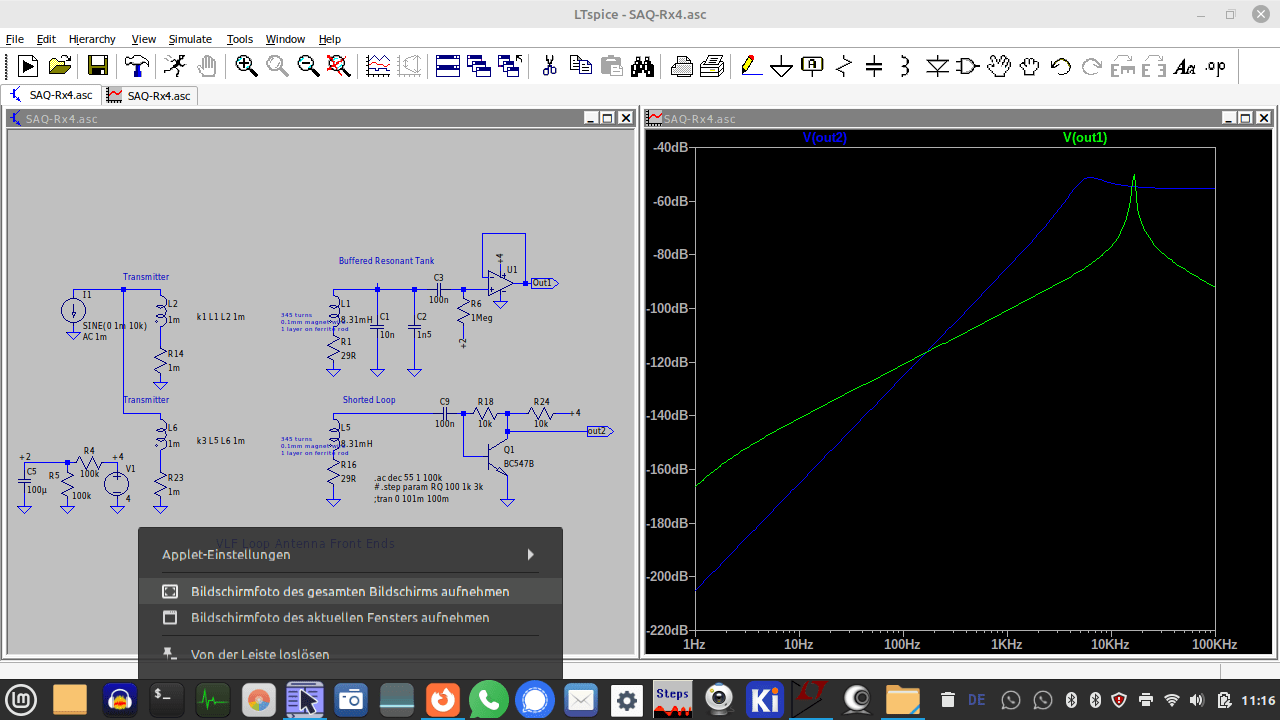This screenshot has height=720, width=1280.
Task: Click the BC547B transistor label
Action: tap(519, 464)
